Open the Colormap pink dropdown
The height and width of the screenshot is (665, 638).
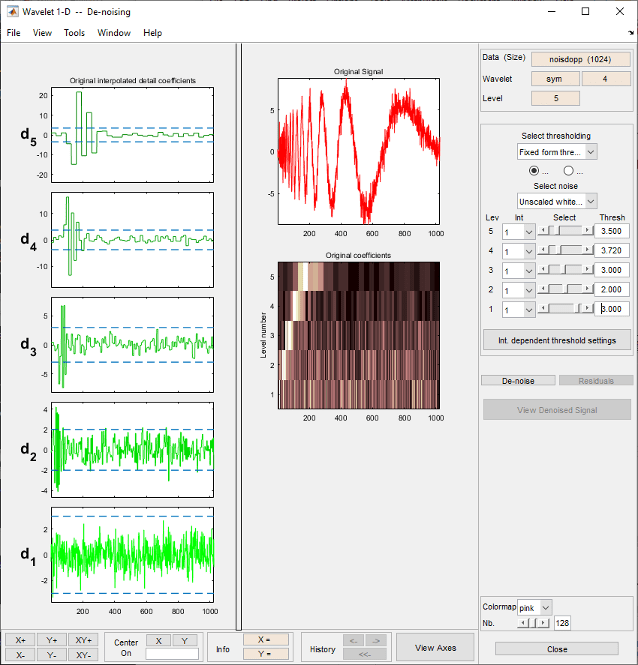[534, 607]
